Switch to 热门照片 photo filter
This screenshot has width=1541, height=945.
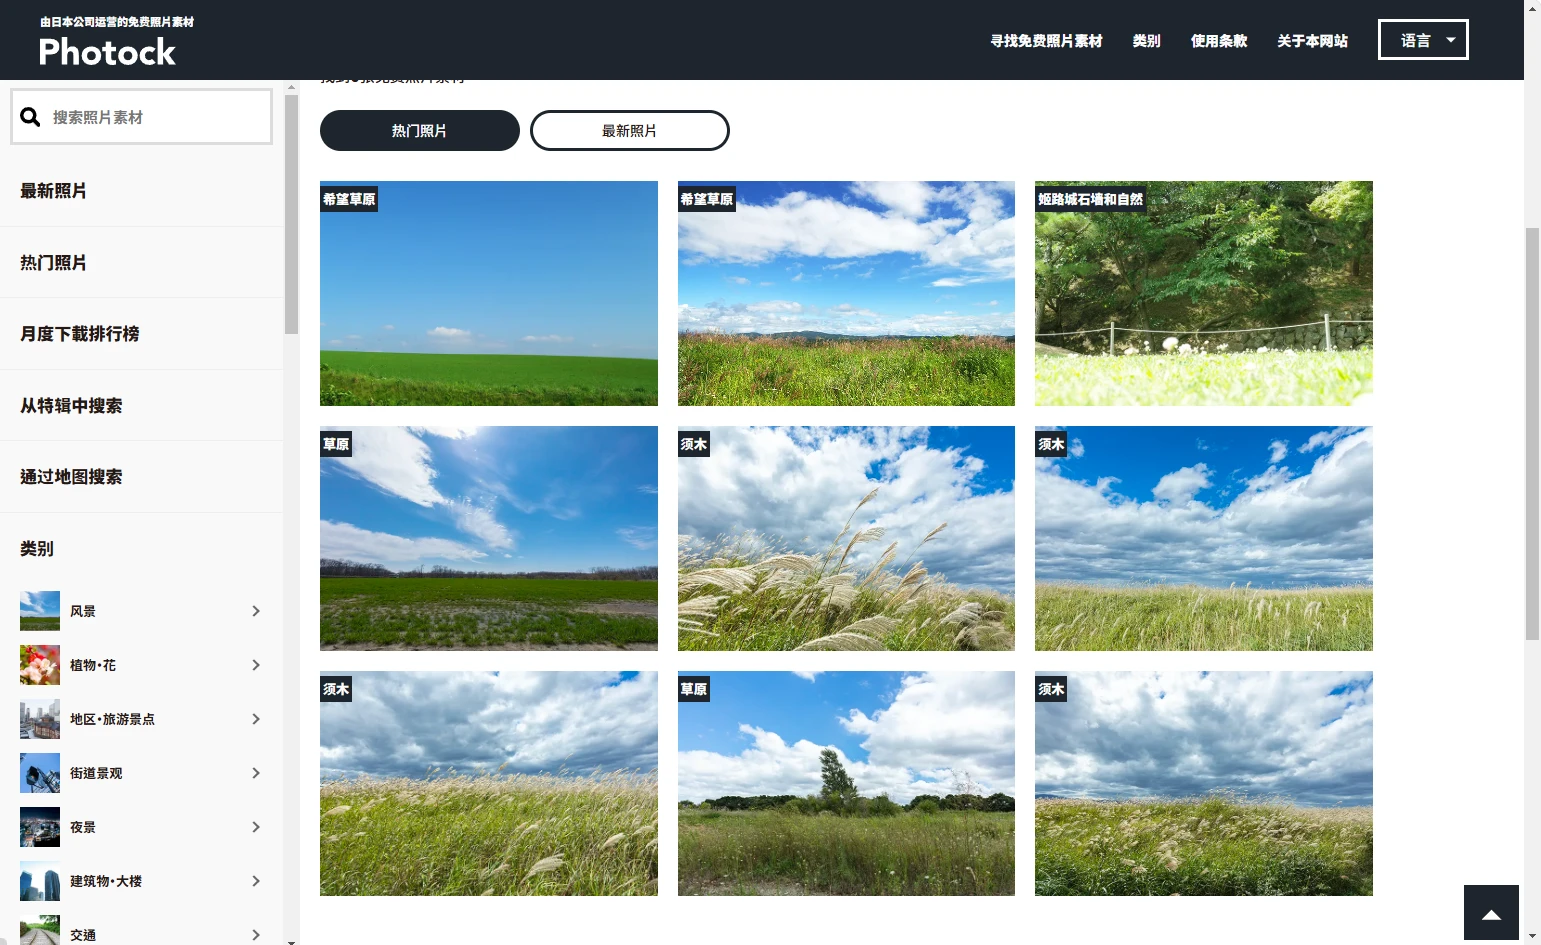click(419, 131)
